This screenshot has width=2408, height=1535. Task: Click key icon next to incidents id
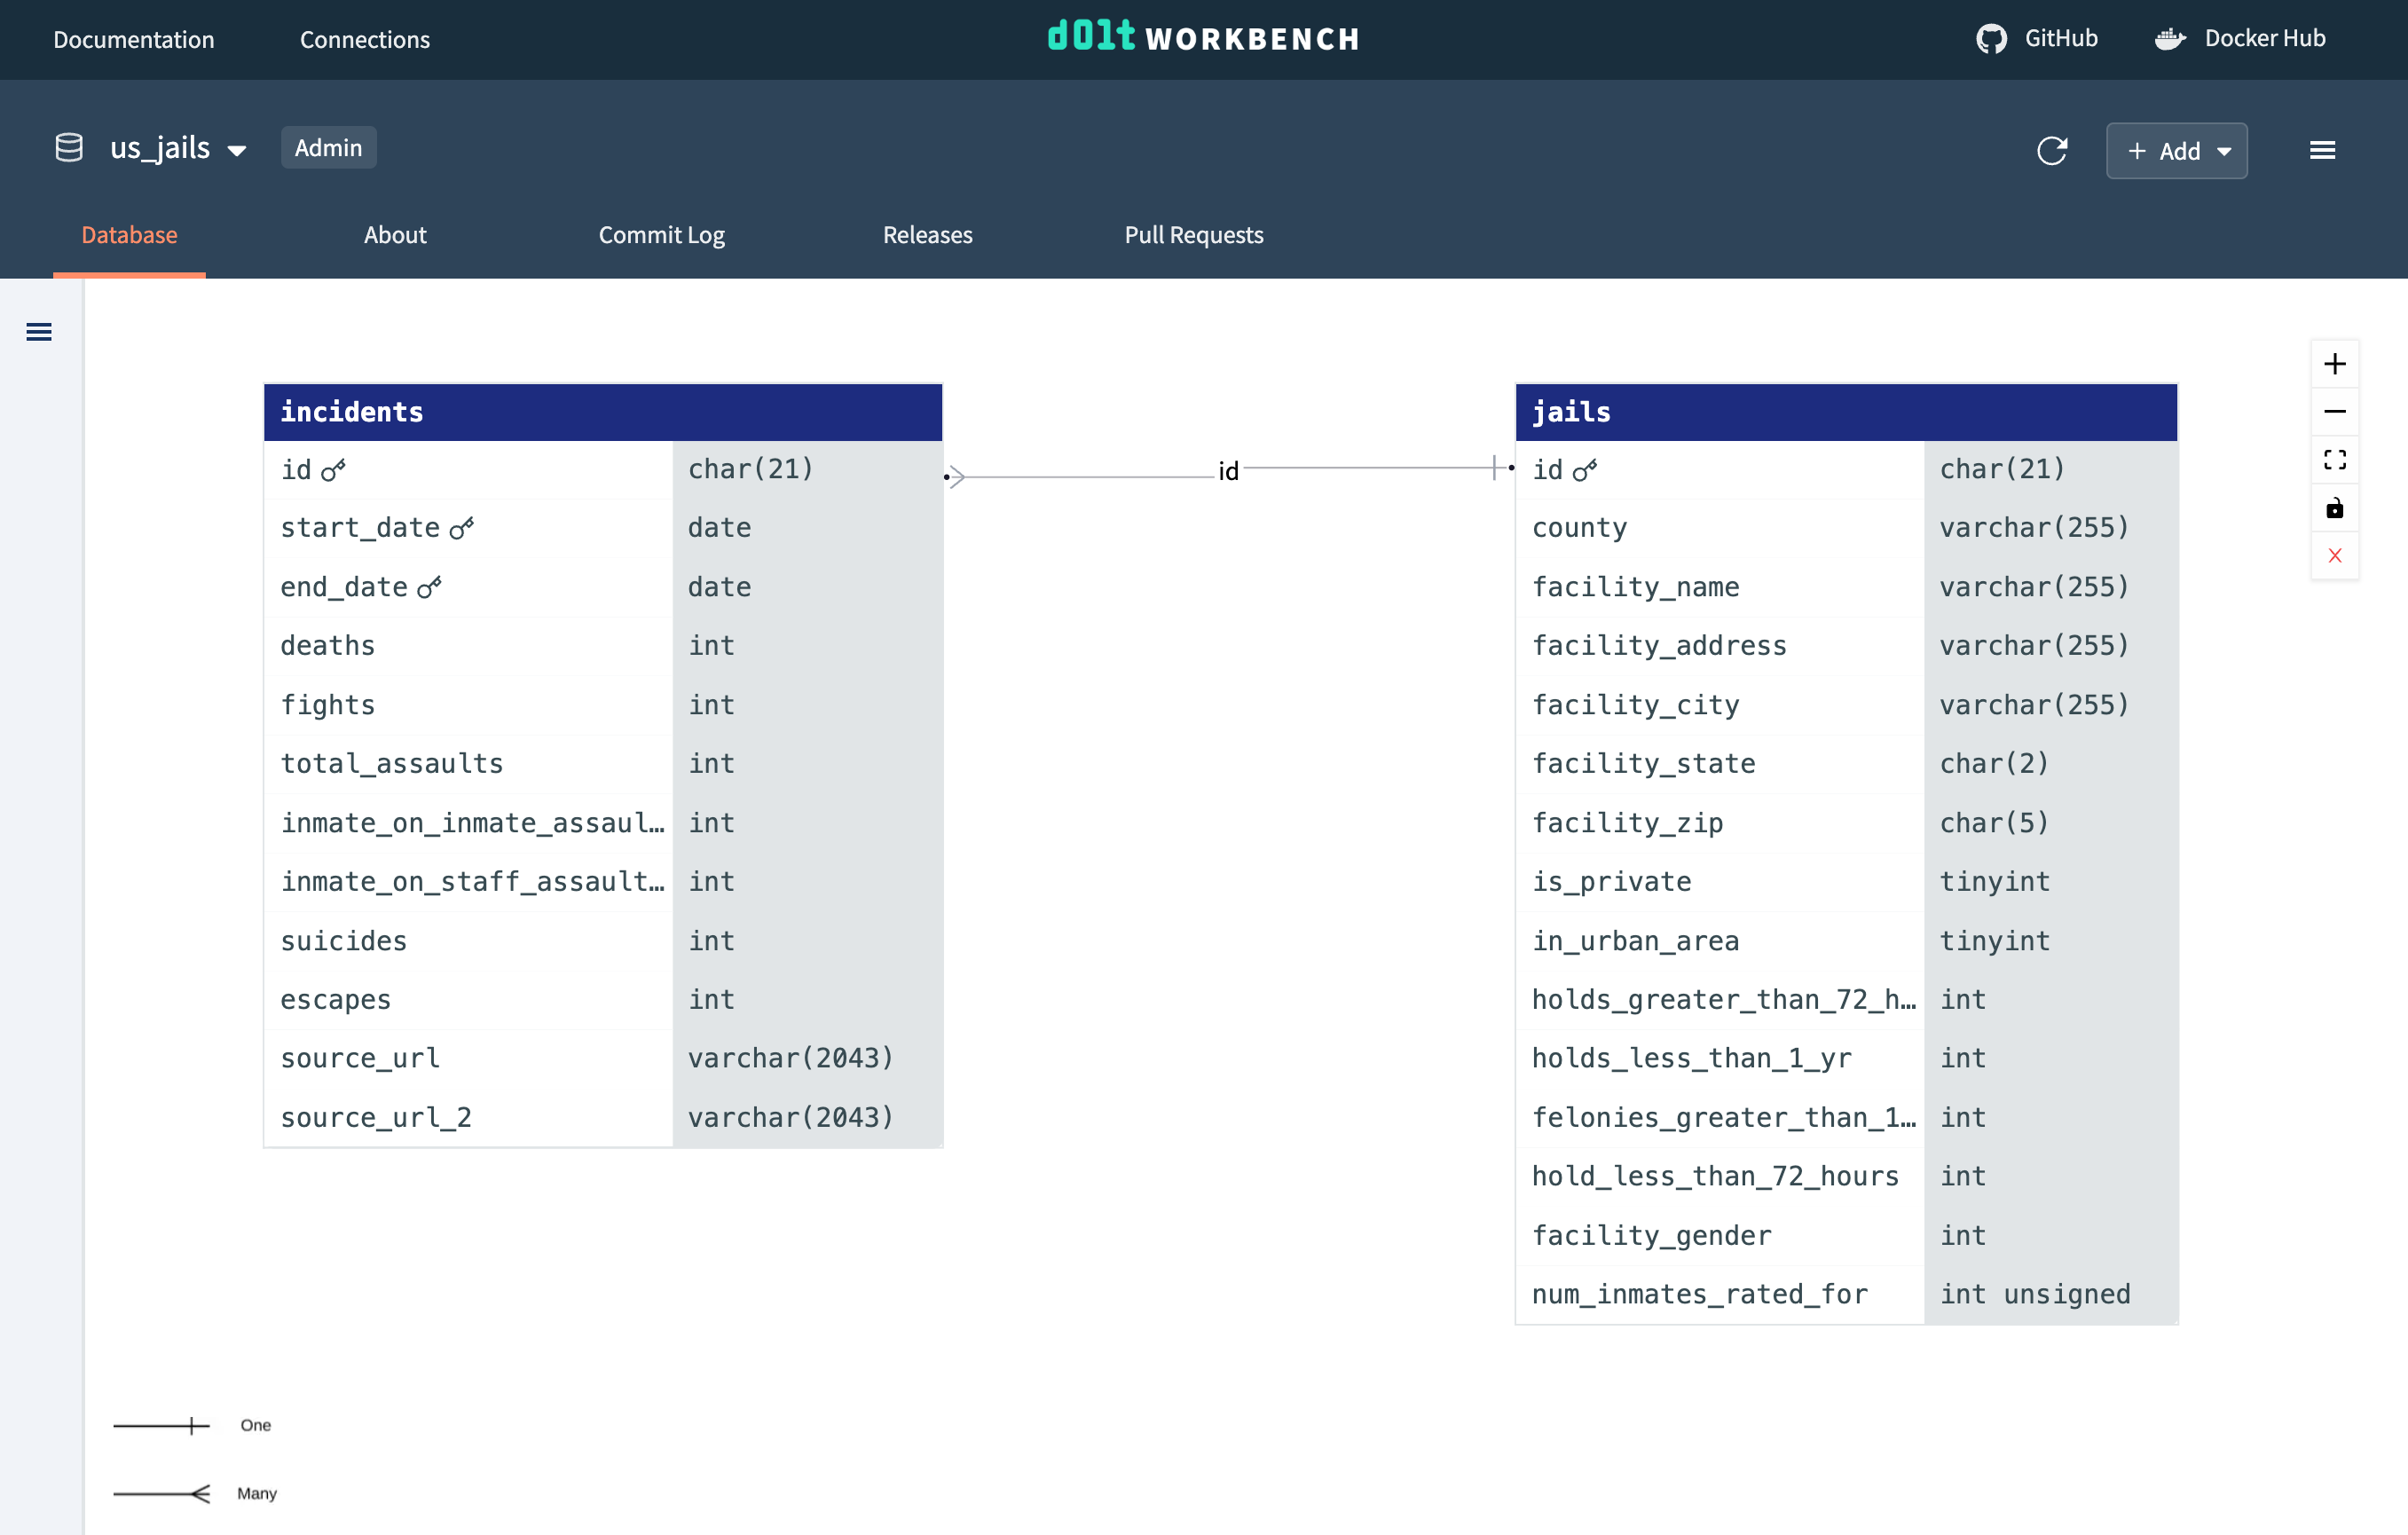pos(333,470)
